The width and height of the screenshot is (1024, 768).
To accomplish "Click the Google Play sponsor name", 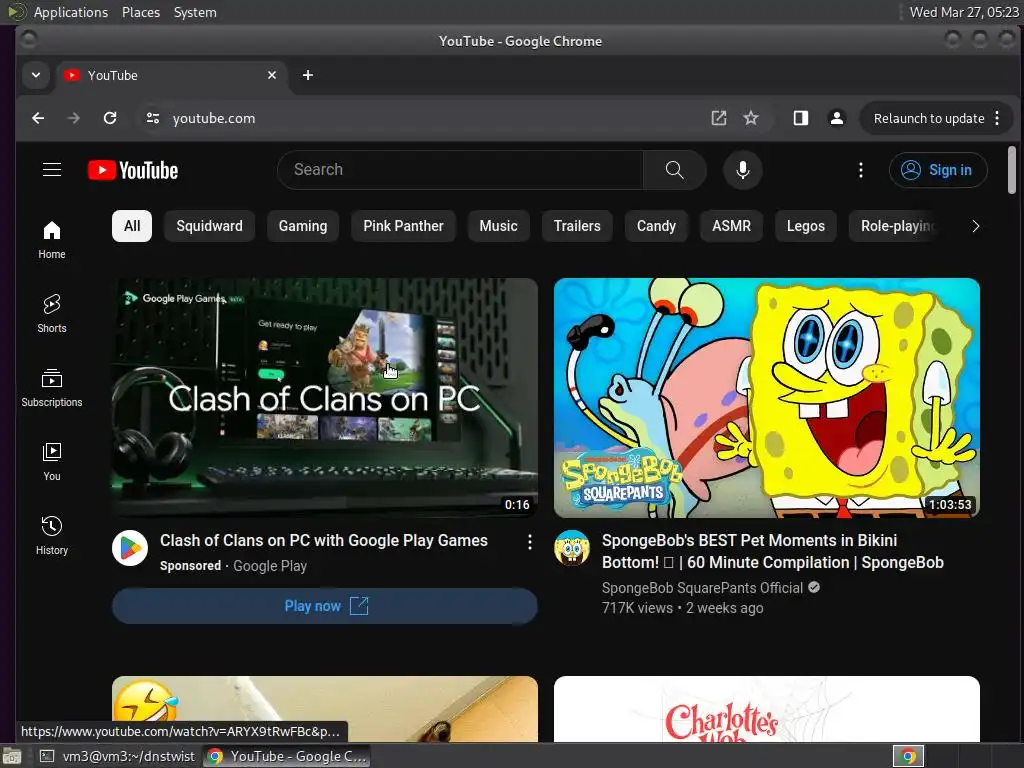I will click(x=270, y=566).
